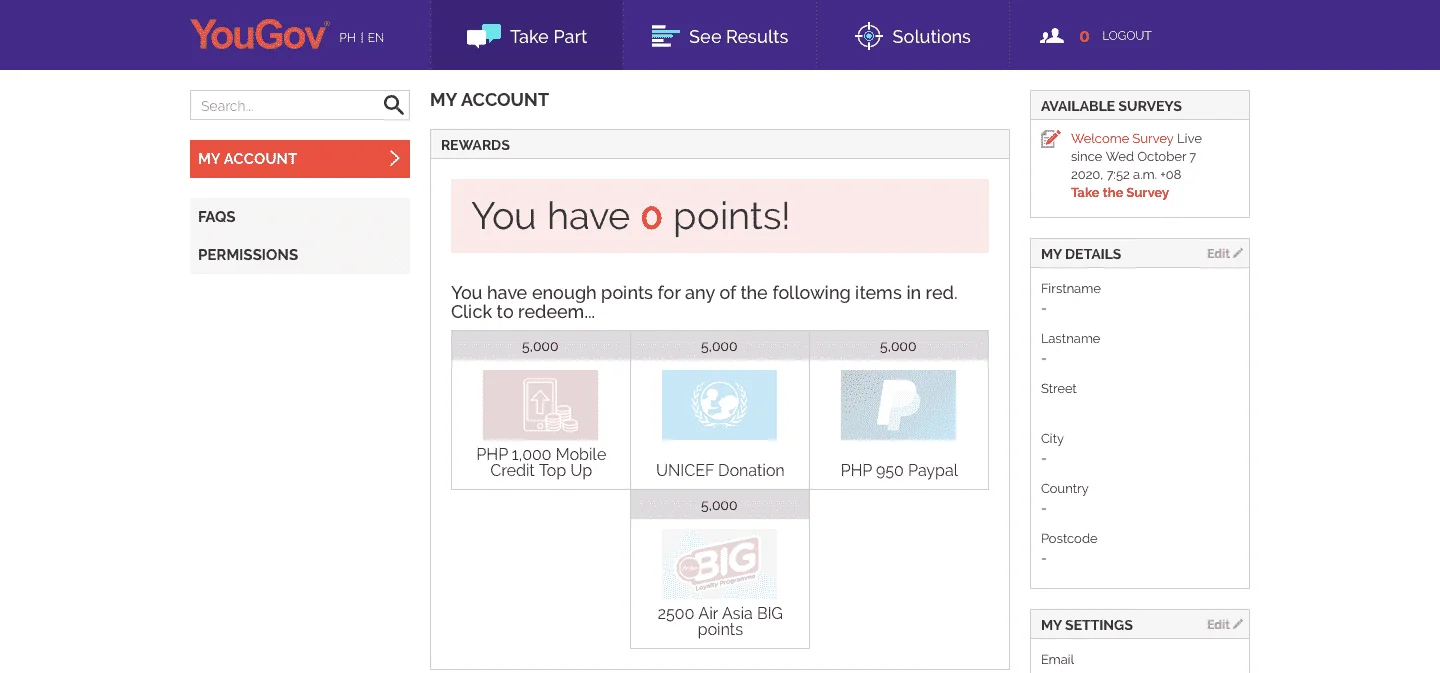Switch language with the EN link
The image size is (1440, 673).
coord(375,38)
